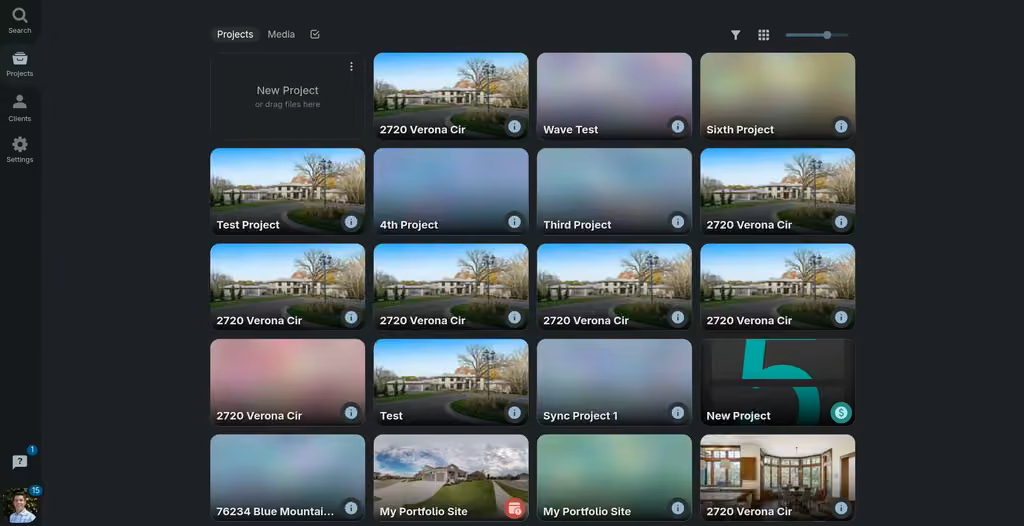The height and width of the screenshot is (526, 1024).
Task: Click dollar icon on New Project card
Action: [x=841, y=413]
